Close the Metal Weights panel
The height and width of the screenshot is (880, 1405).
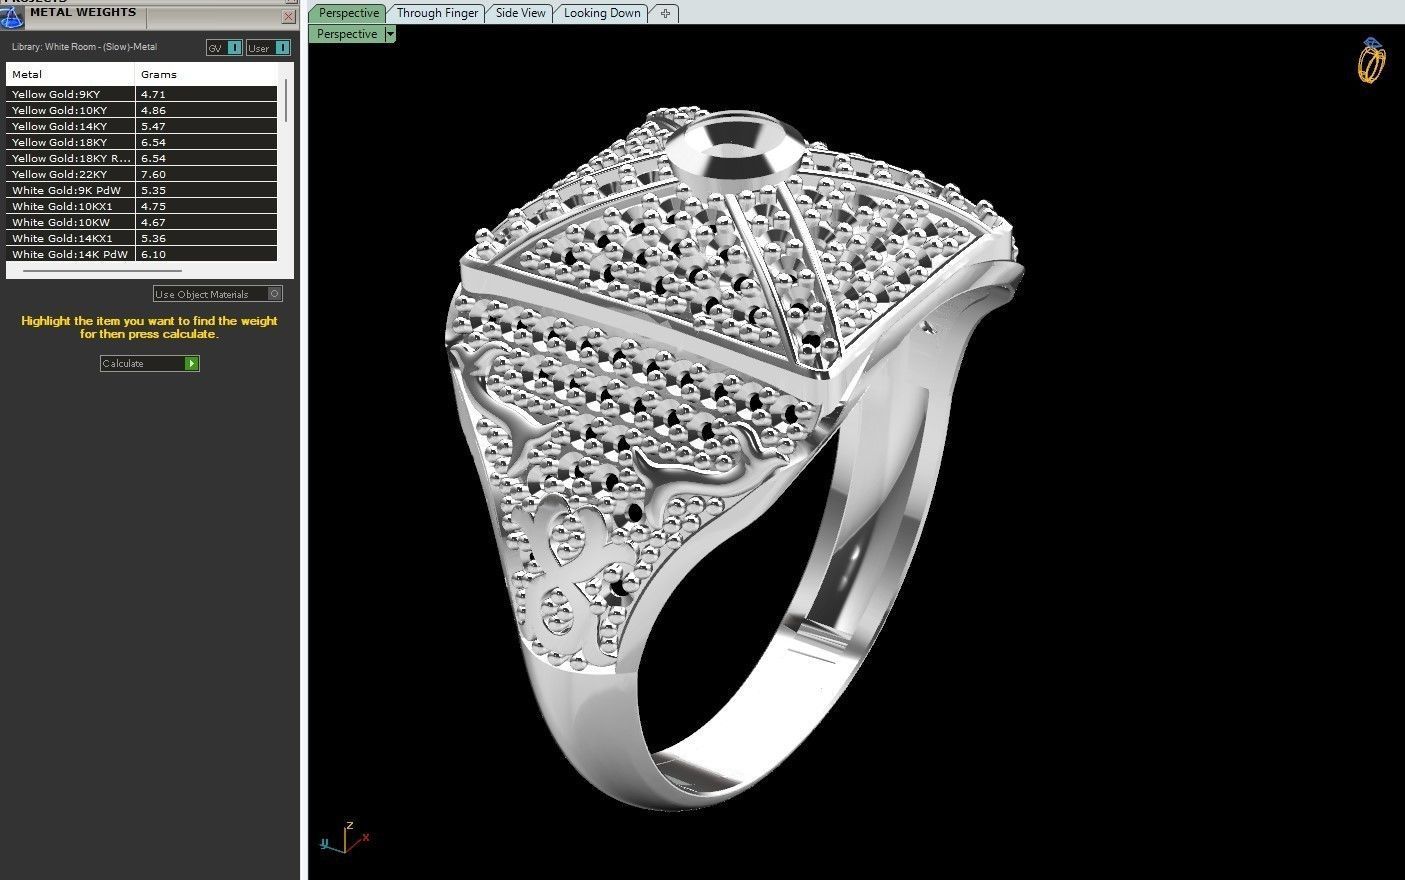pos(289,17)
